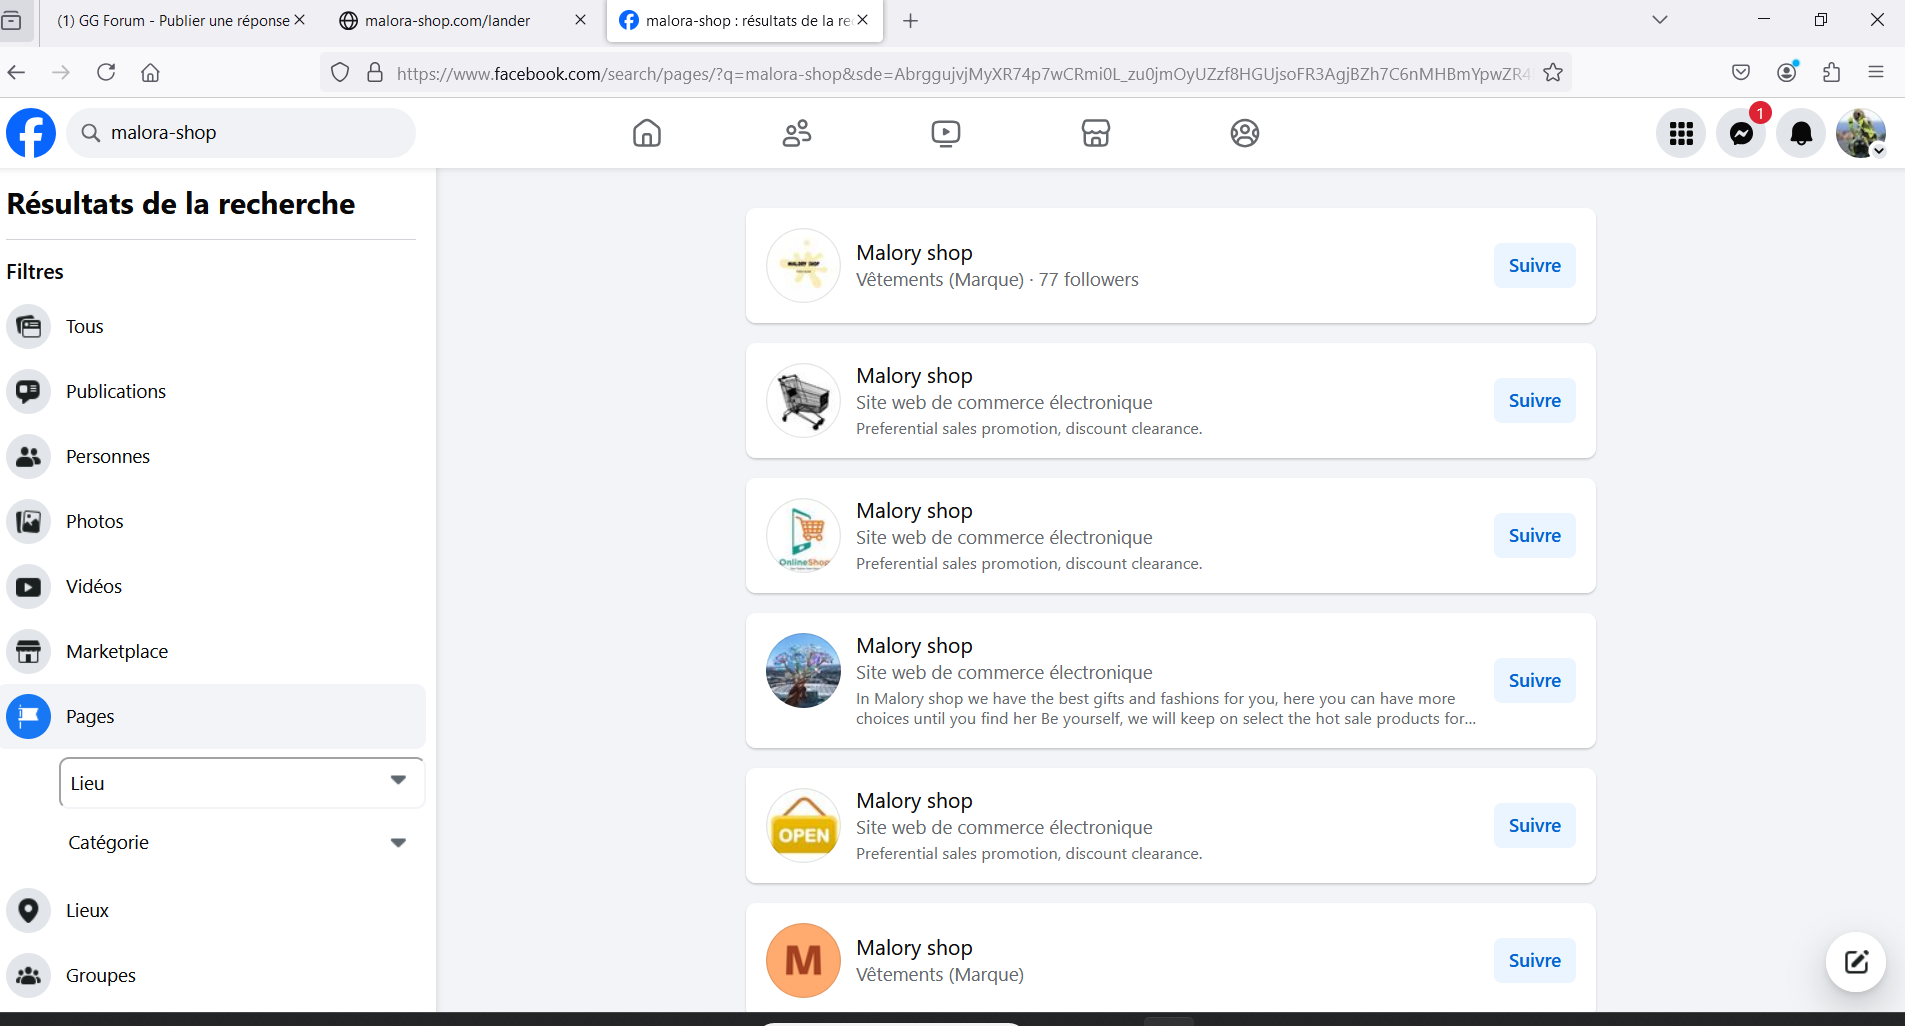Screen dimensions: 1905x1026
Task: Open Malory shop title beside orange M avatar
Action: pyautogui.click(x=914, y=948)
